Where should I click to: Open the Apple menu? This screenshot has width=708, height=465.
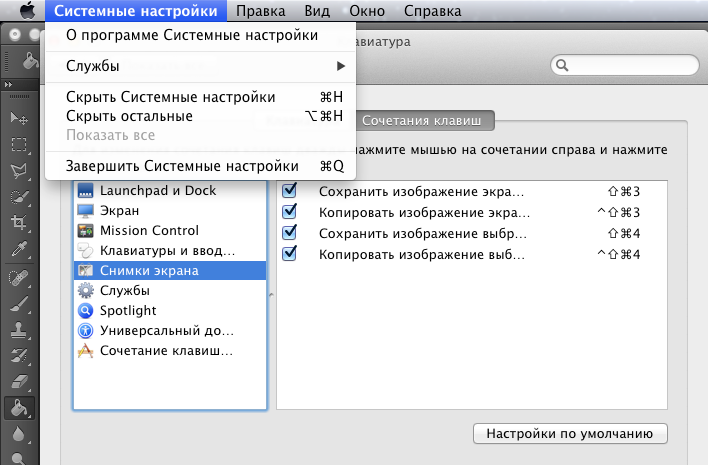coord(27,10)
